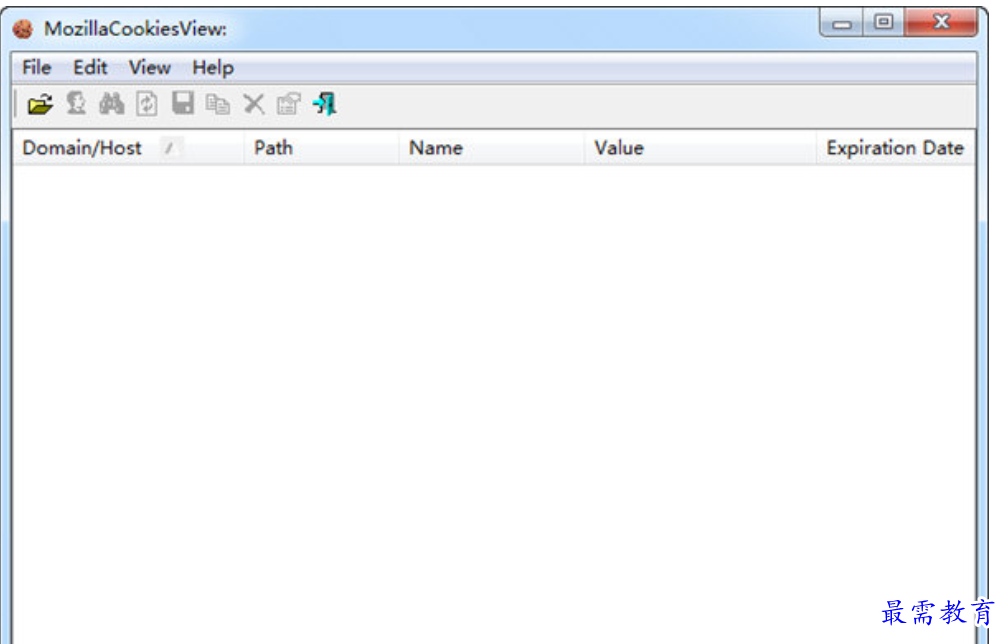Maximize the MozillaCookiesView window
Viewport: 1003px width, 644px height.
click(x=883, y=22)
